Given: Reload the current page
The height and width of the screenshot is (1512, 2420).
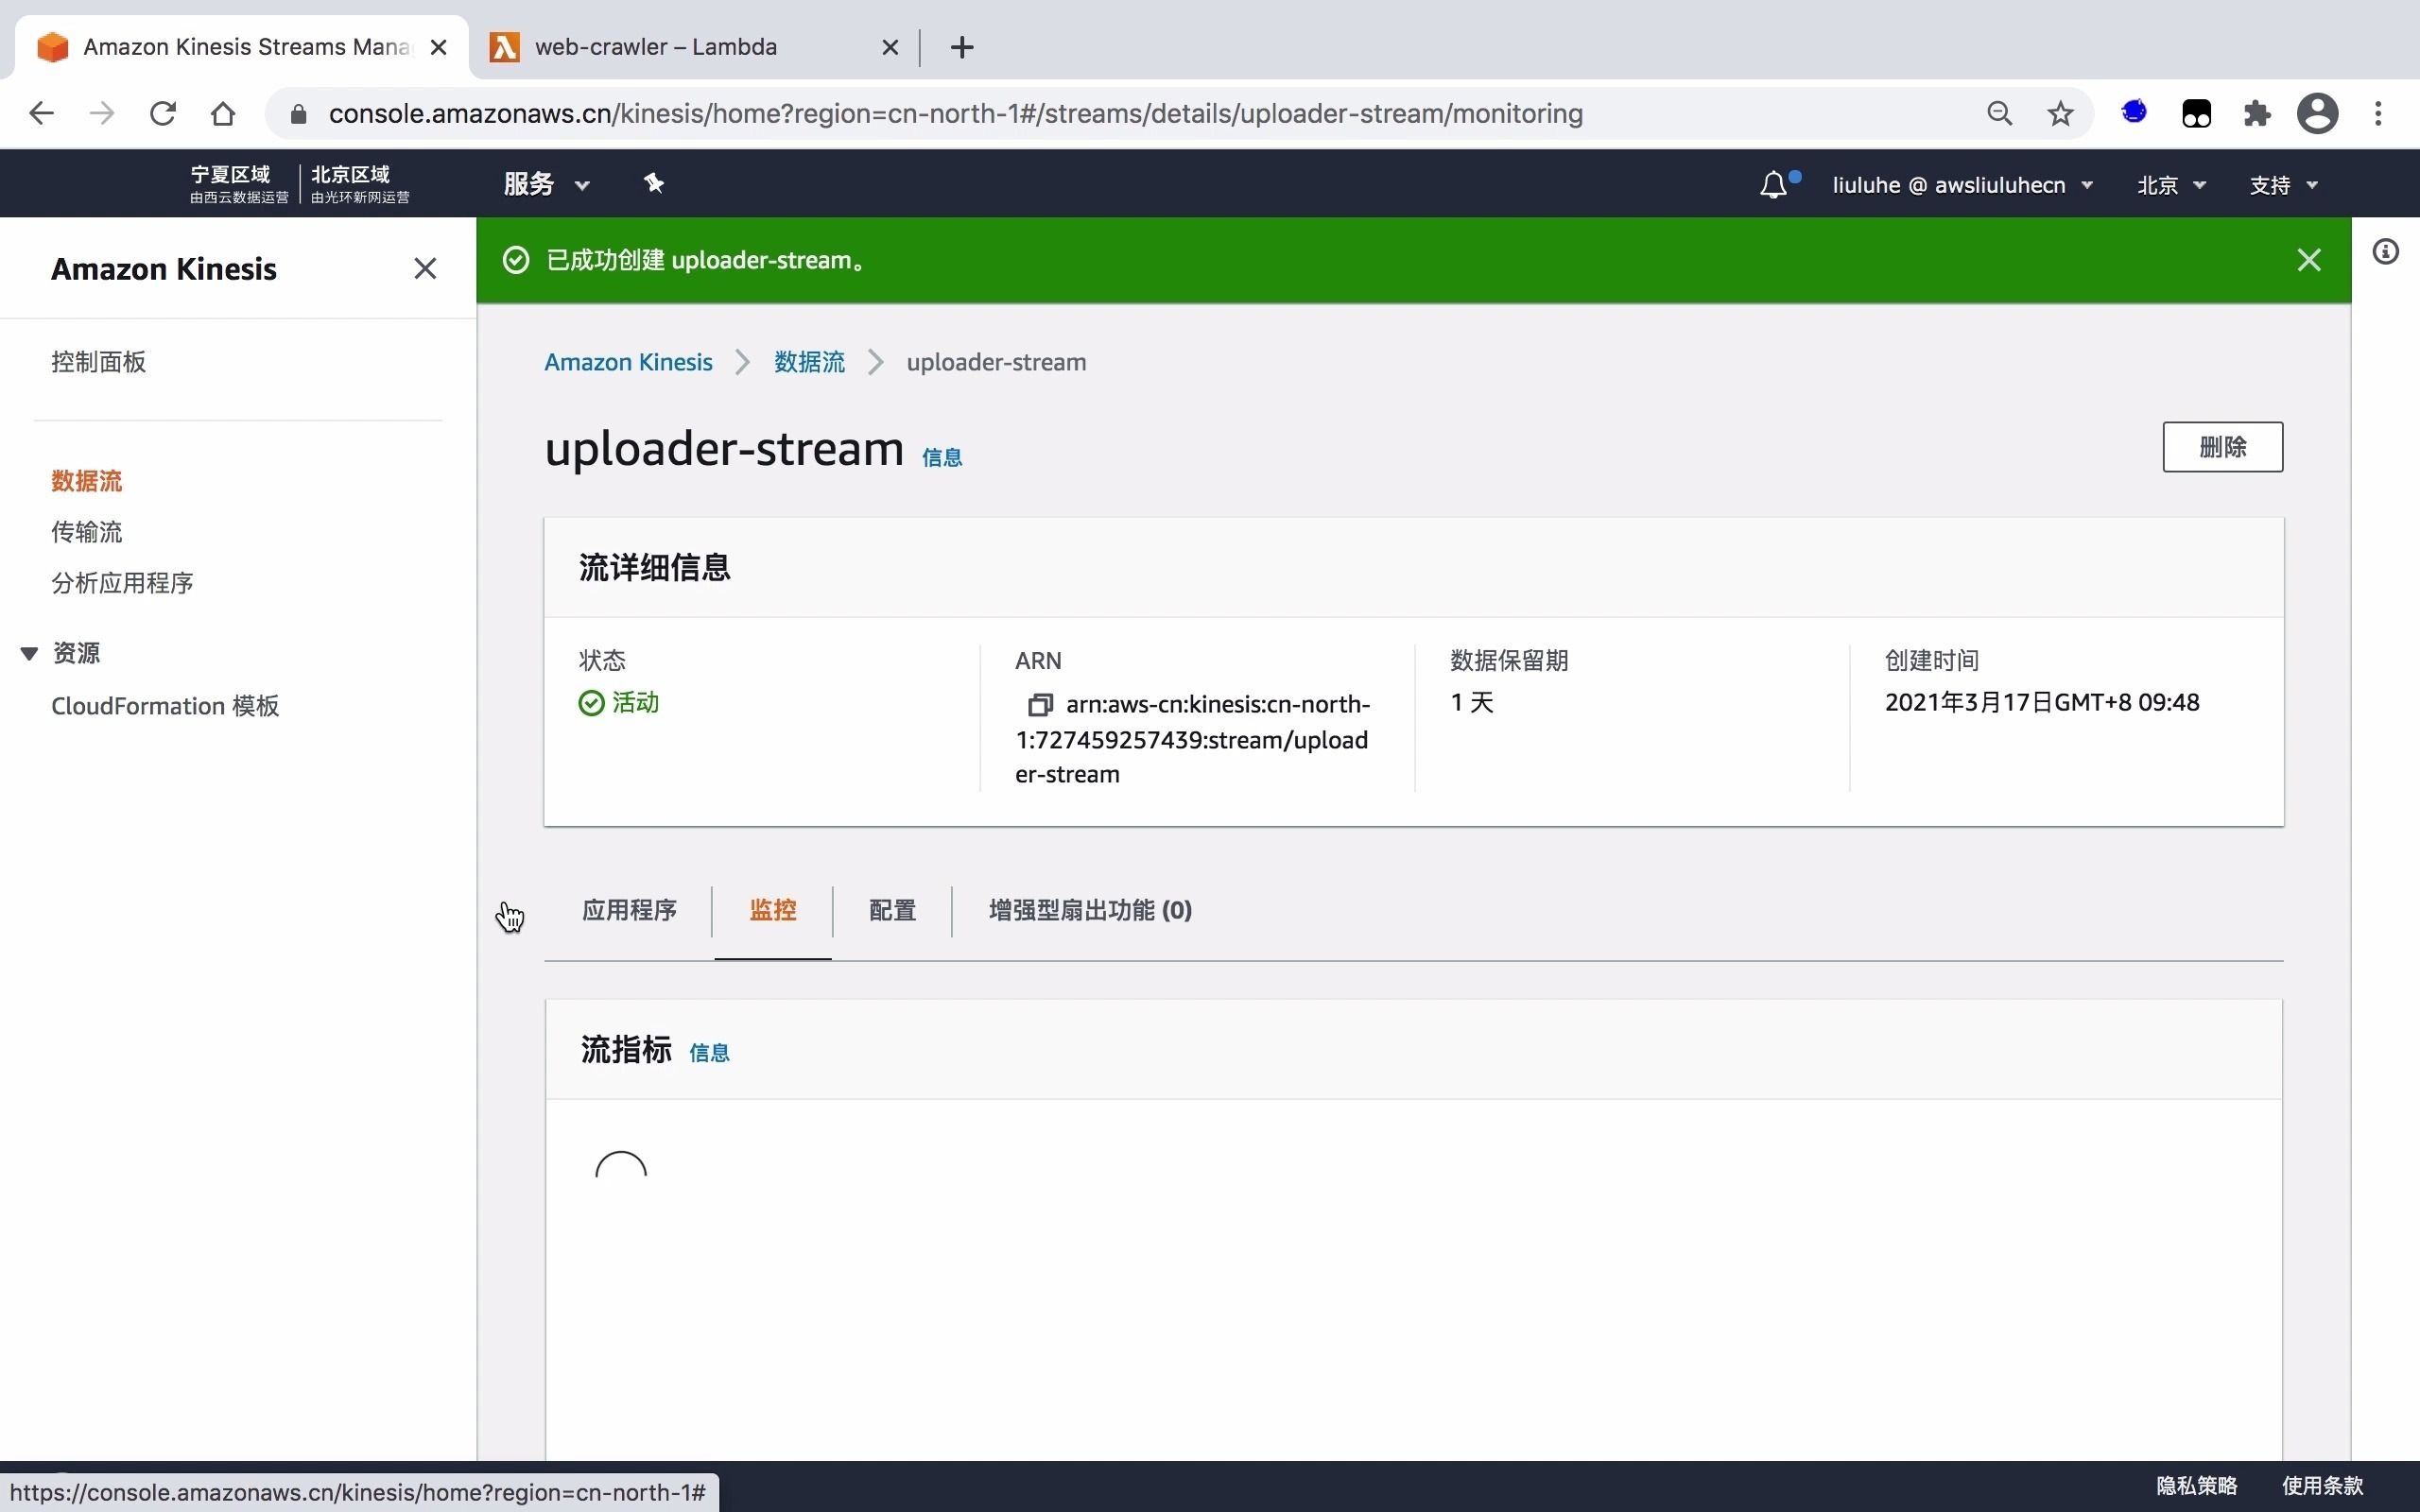Looking at the screenshot, I should point(163,113).
